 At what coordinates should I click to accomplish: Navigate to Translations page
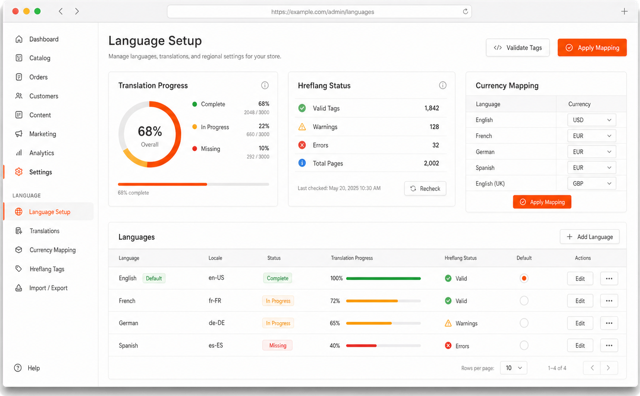coord(44,231)
